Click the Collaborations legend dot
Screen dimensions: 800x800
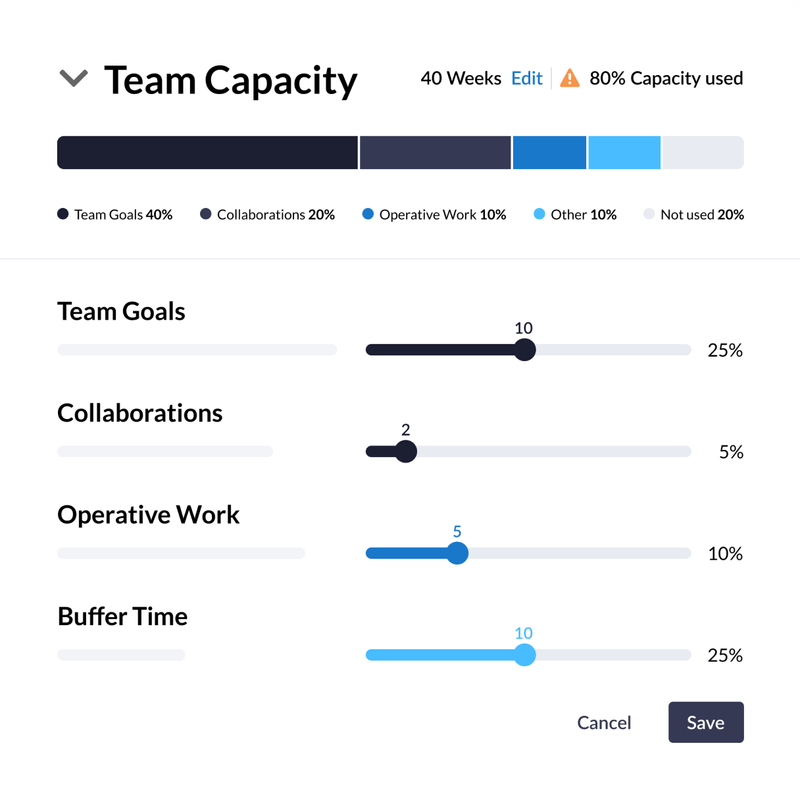click(x=206, y=214)
